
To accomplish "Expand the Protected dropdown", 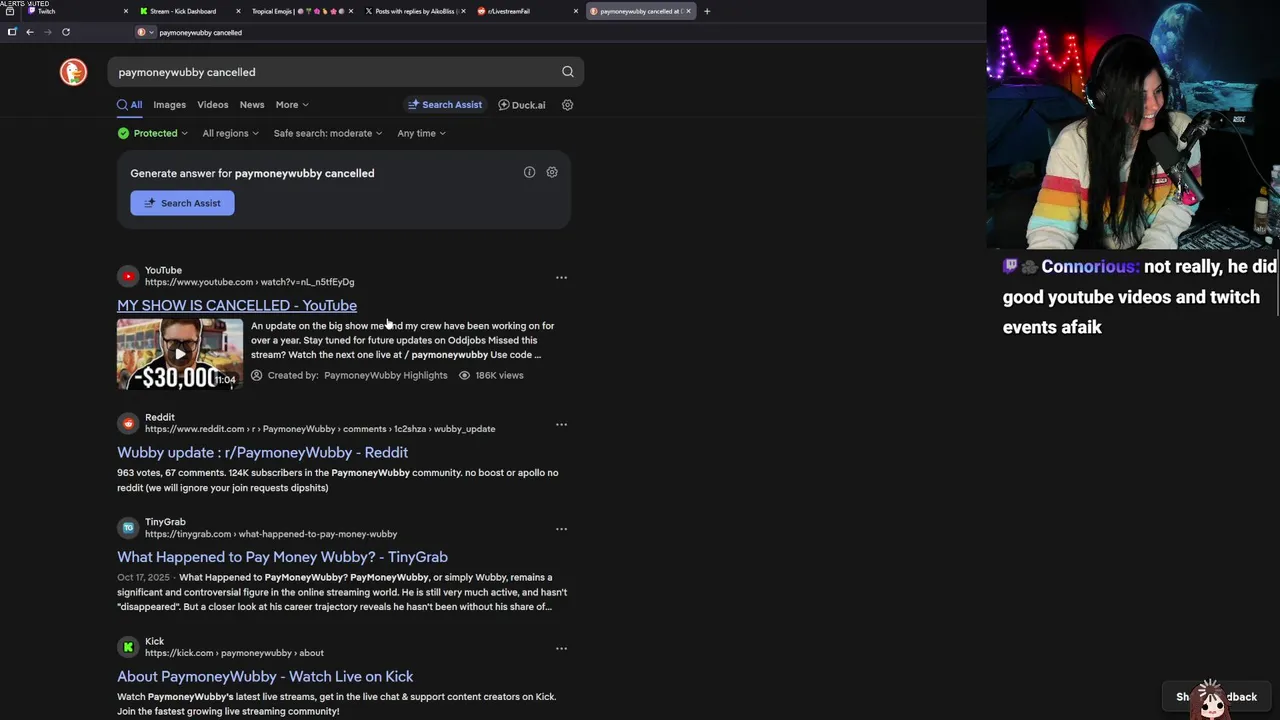I will click(x=152, y=133).
